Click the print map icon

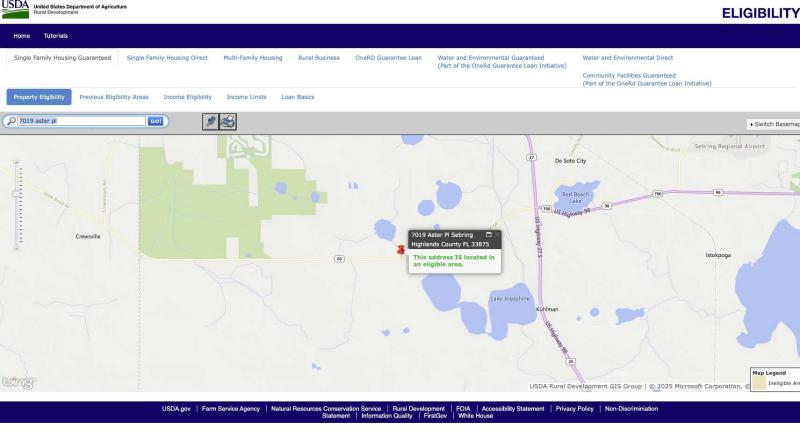(228, 121)
